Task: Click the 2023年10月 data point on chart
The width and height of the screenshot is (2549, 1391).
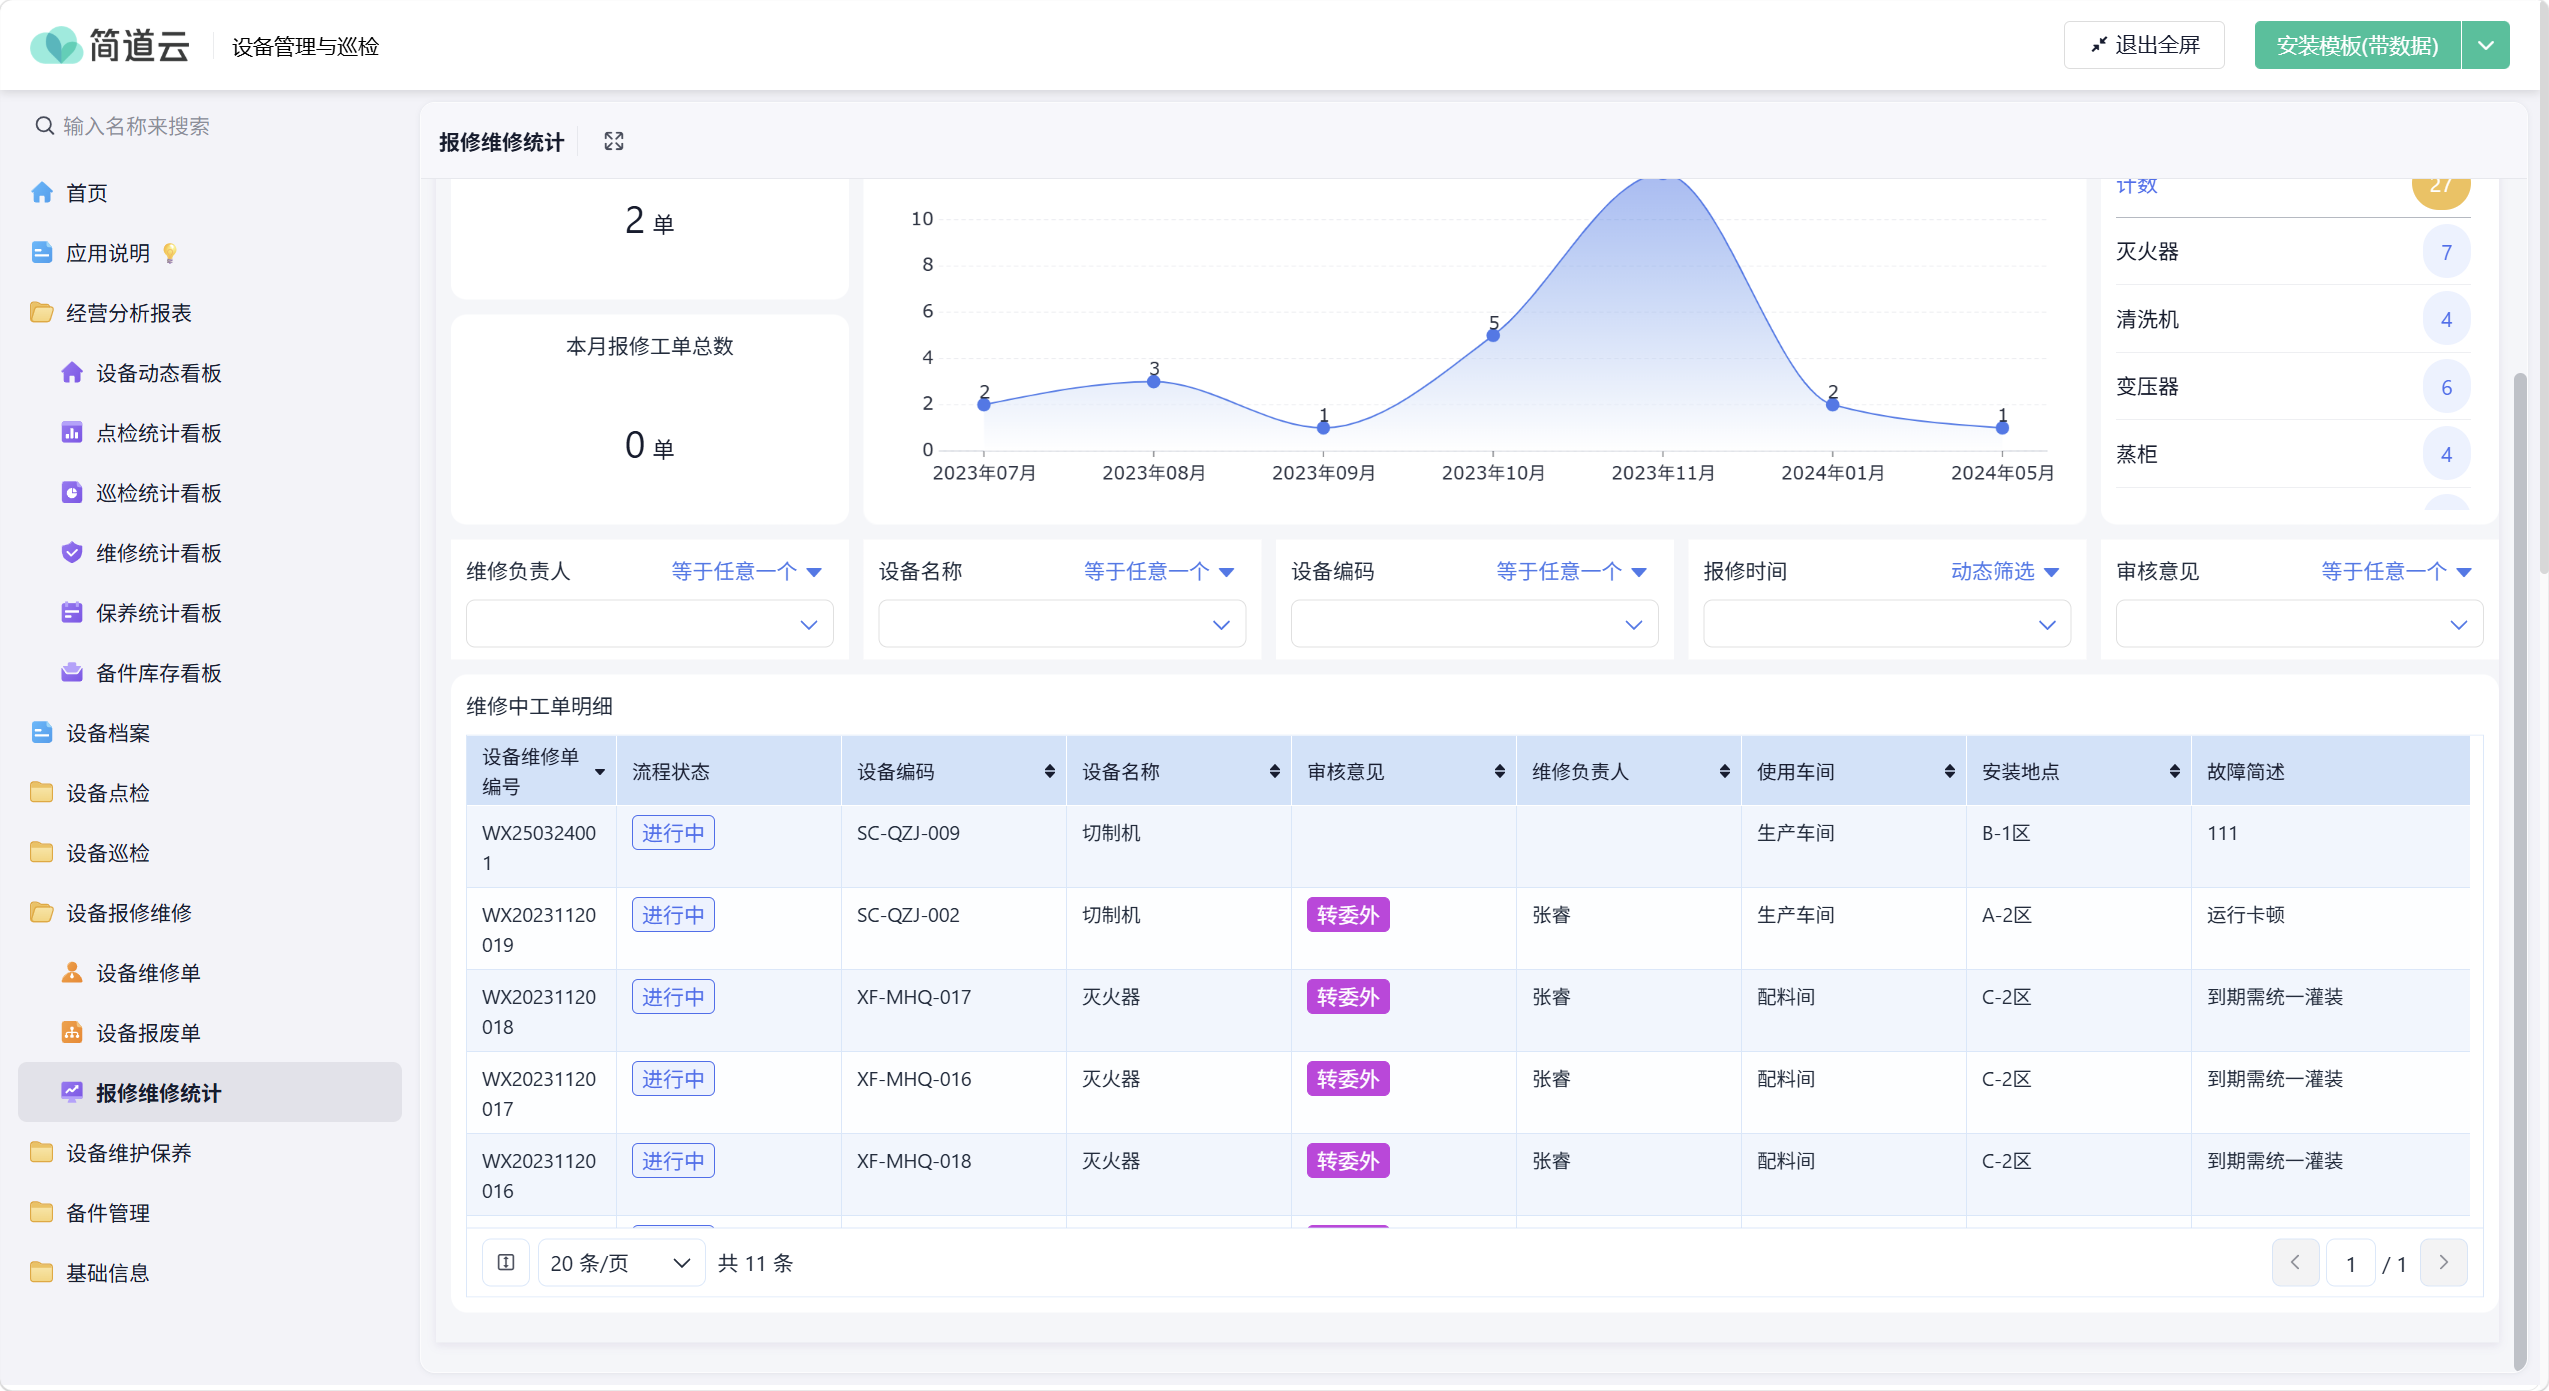Action: pos(1493,335)
